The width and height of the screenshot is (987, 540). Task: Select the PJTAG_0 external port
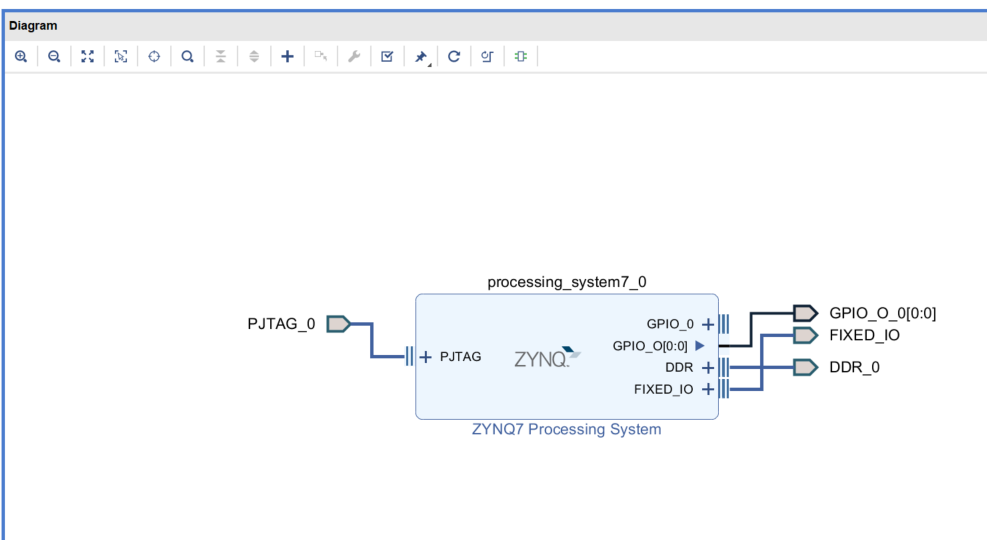[x=338, y=324]
